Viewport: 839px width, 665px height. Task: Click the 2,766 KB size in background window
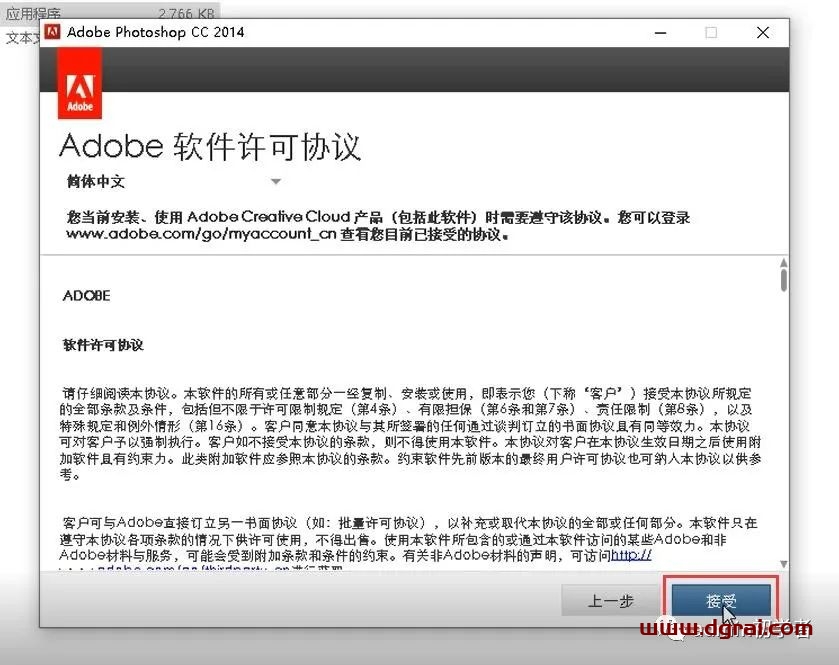click(x=186, y=13)
